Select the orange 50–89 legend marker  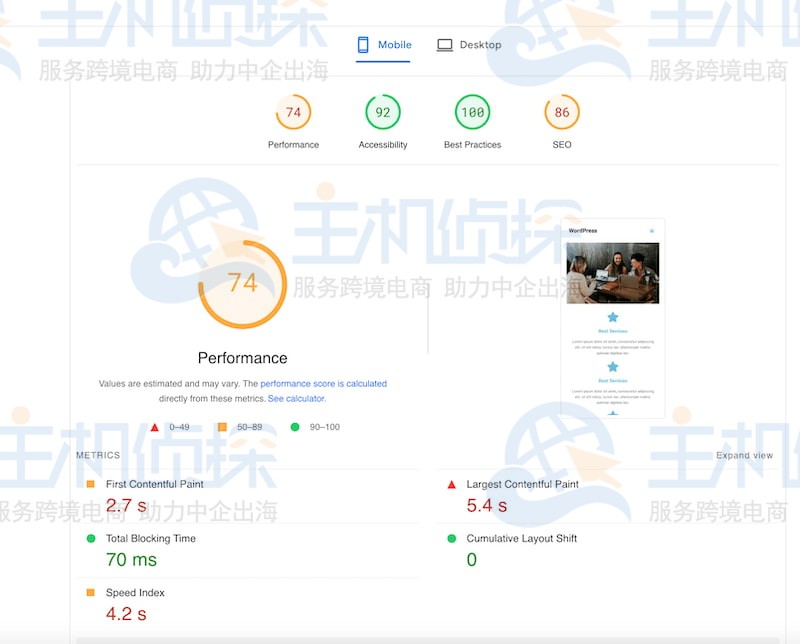tap(222, 426)
